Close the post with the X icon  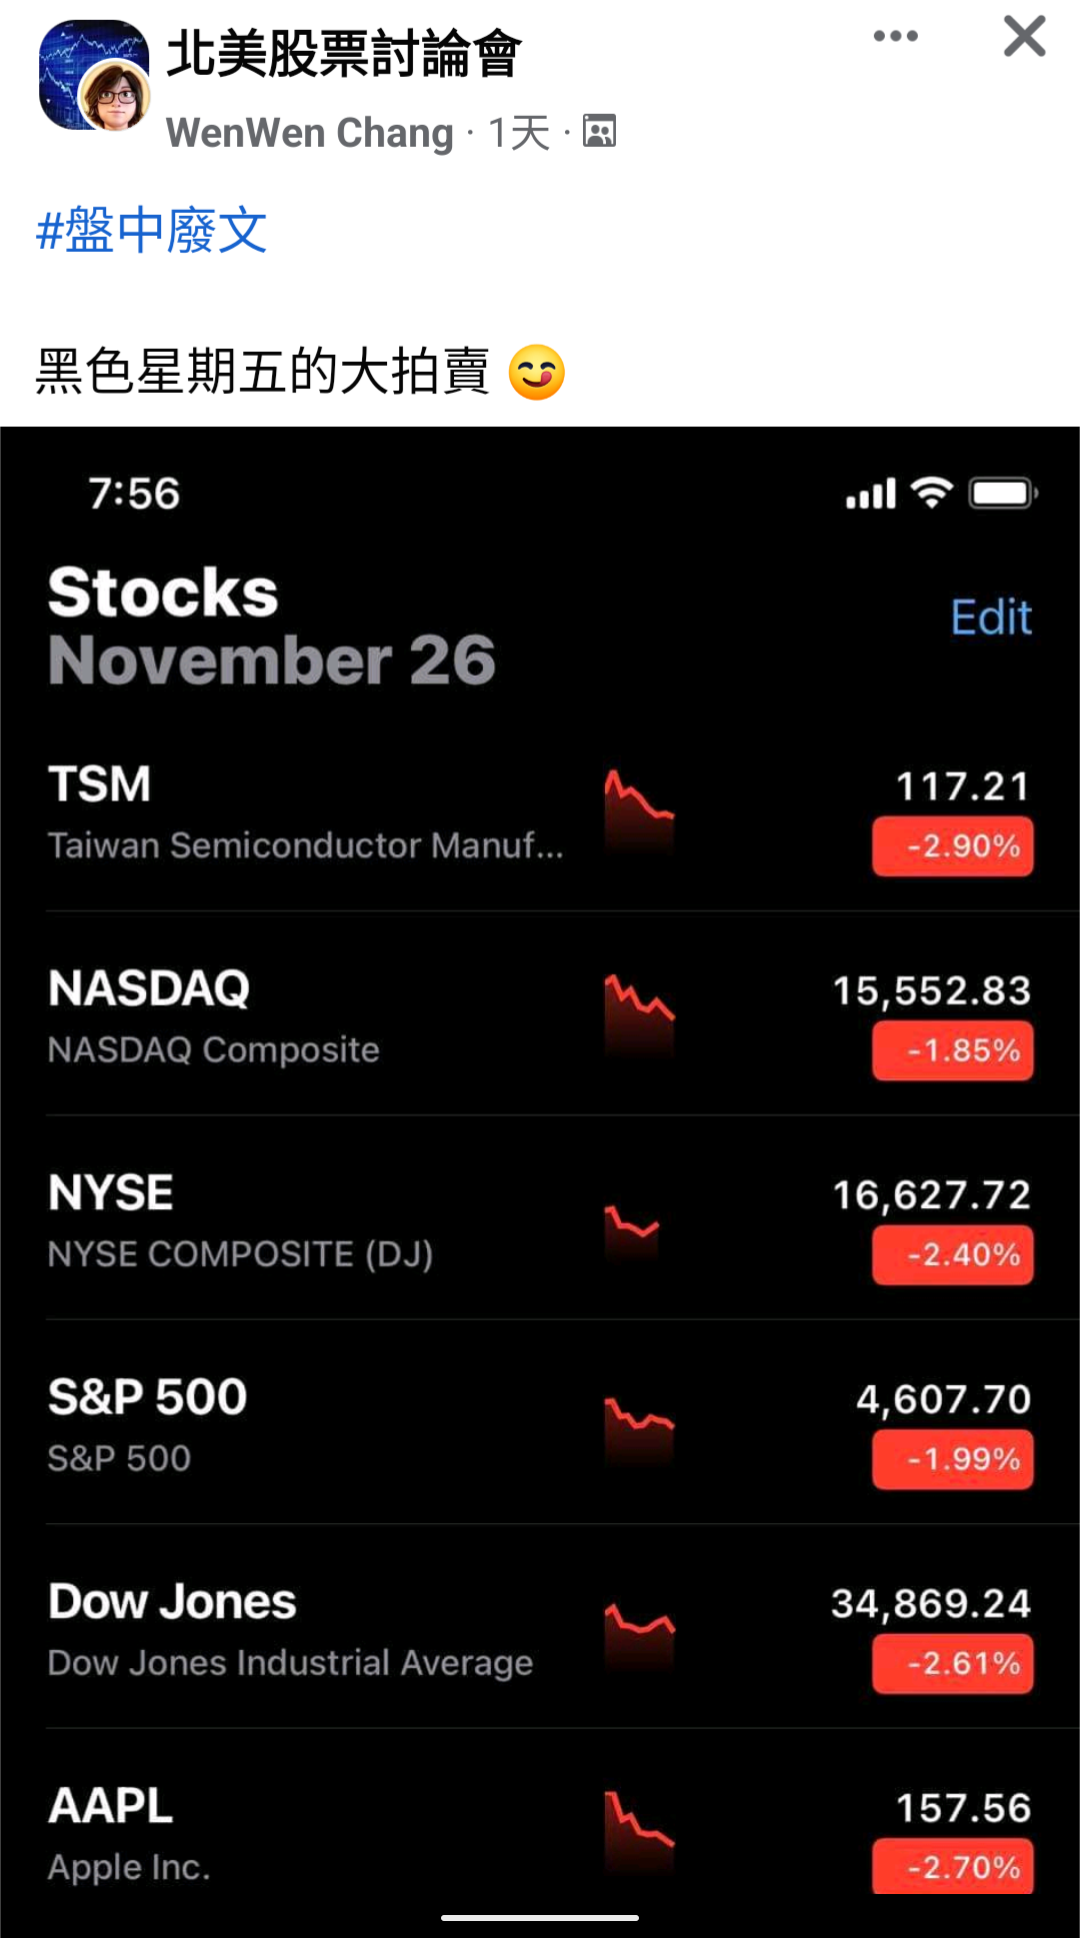click(1025, 37)
